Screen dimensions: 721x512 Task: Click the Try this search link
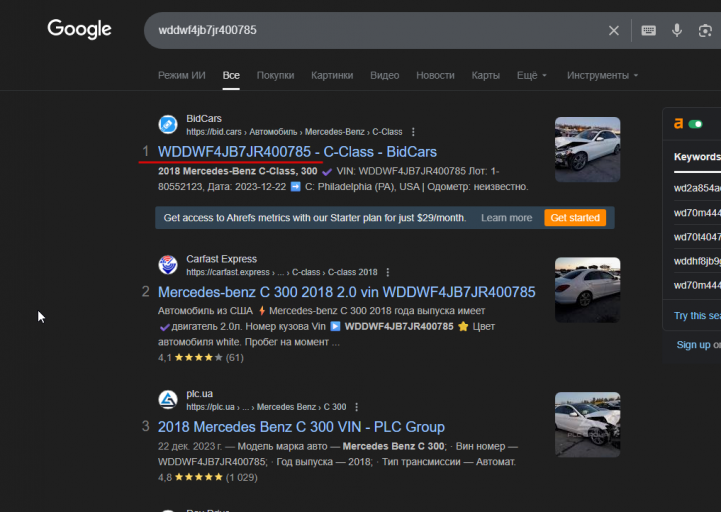697,316
